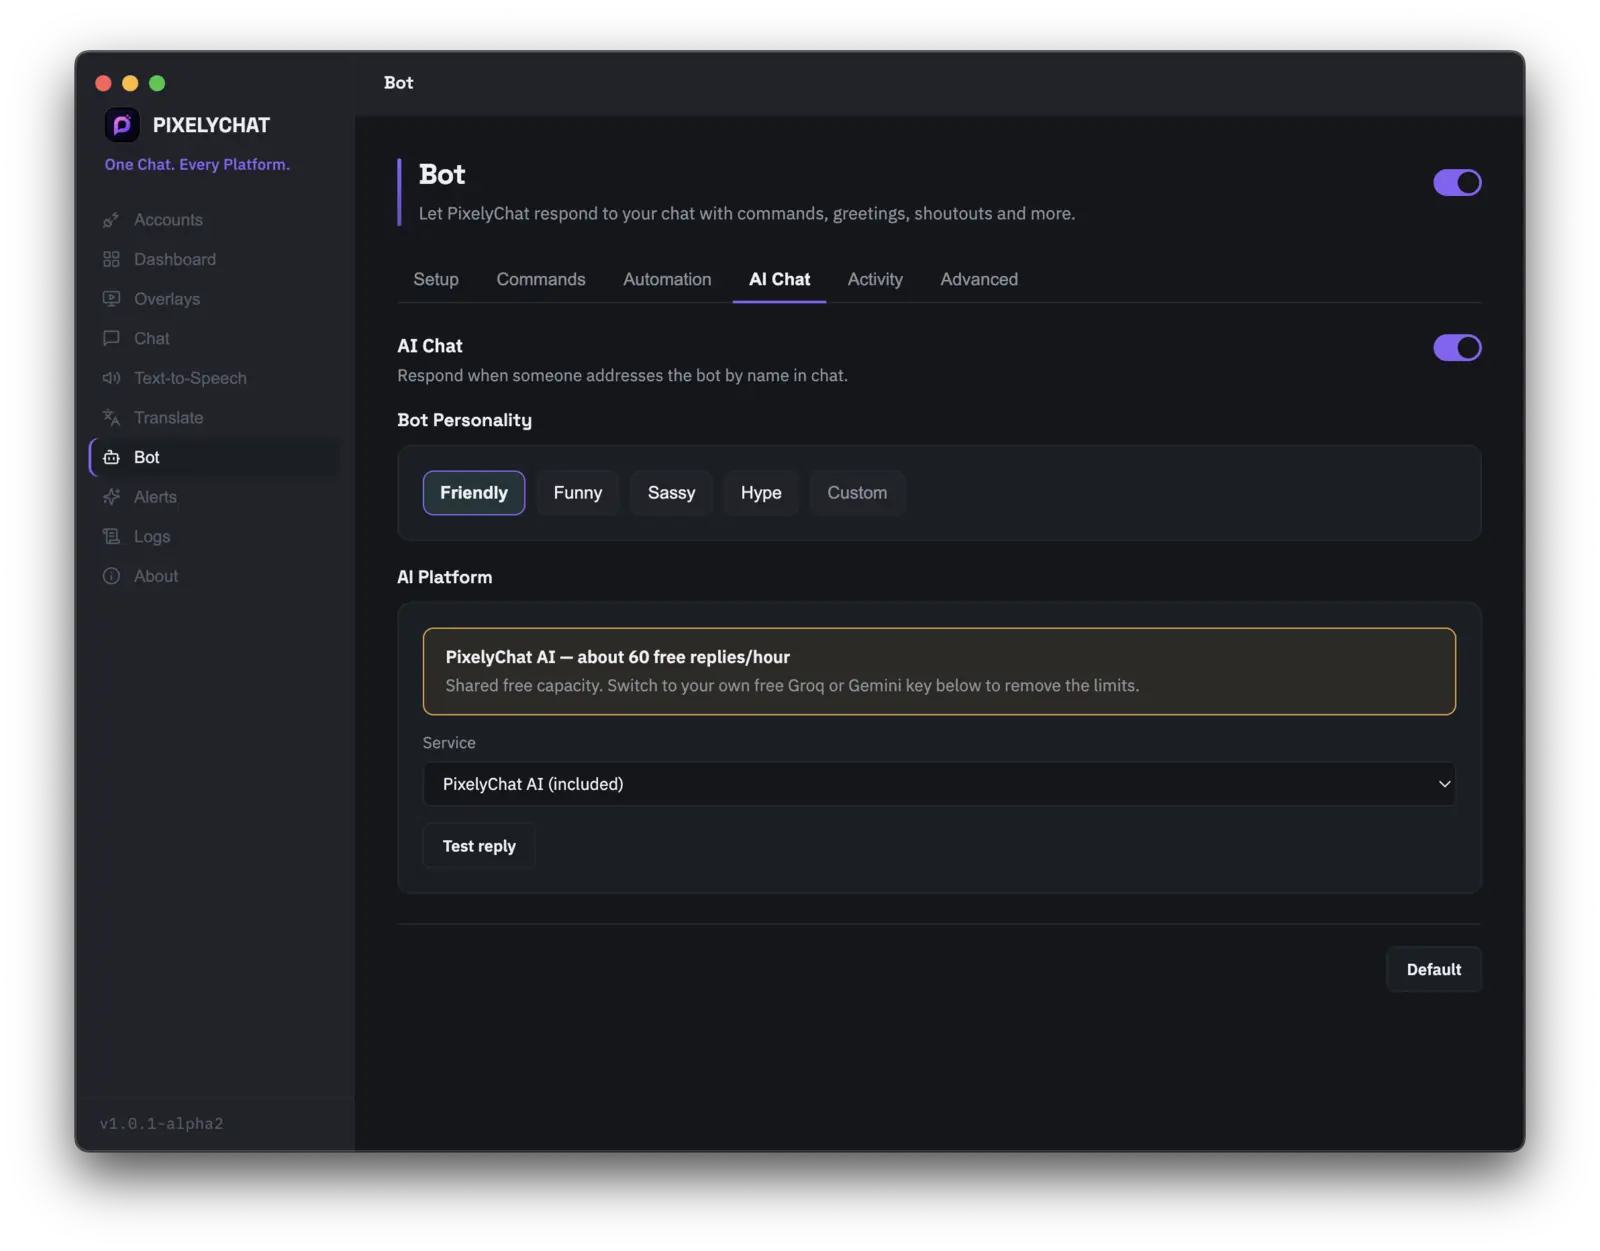The height and width of the screenshot is (1251, 1600).
Task: Click the yellow minimize window button
Action: click(130, 83)
